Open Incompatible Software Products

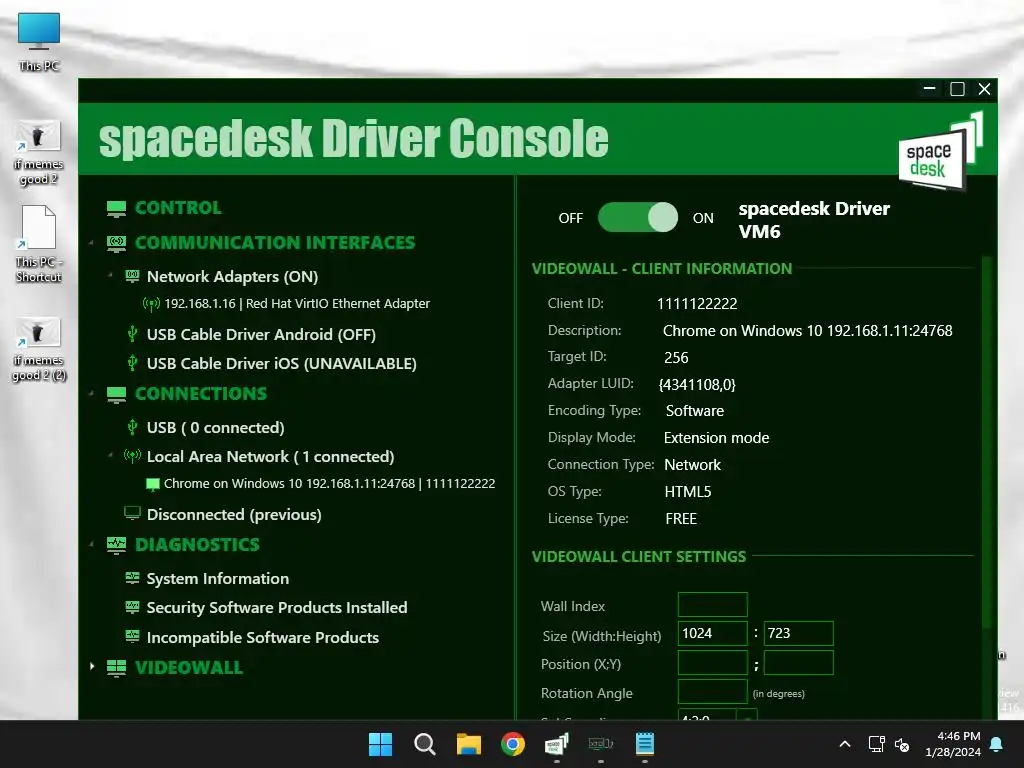click(x=263, y=637)
